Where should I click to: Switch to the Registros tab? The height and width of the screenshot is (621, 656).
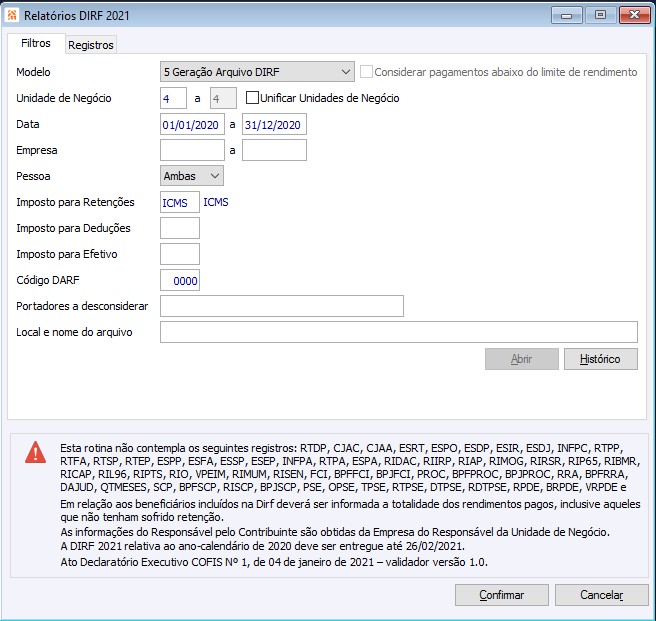[91, 45]
